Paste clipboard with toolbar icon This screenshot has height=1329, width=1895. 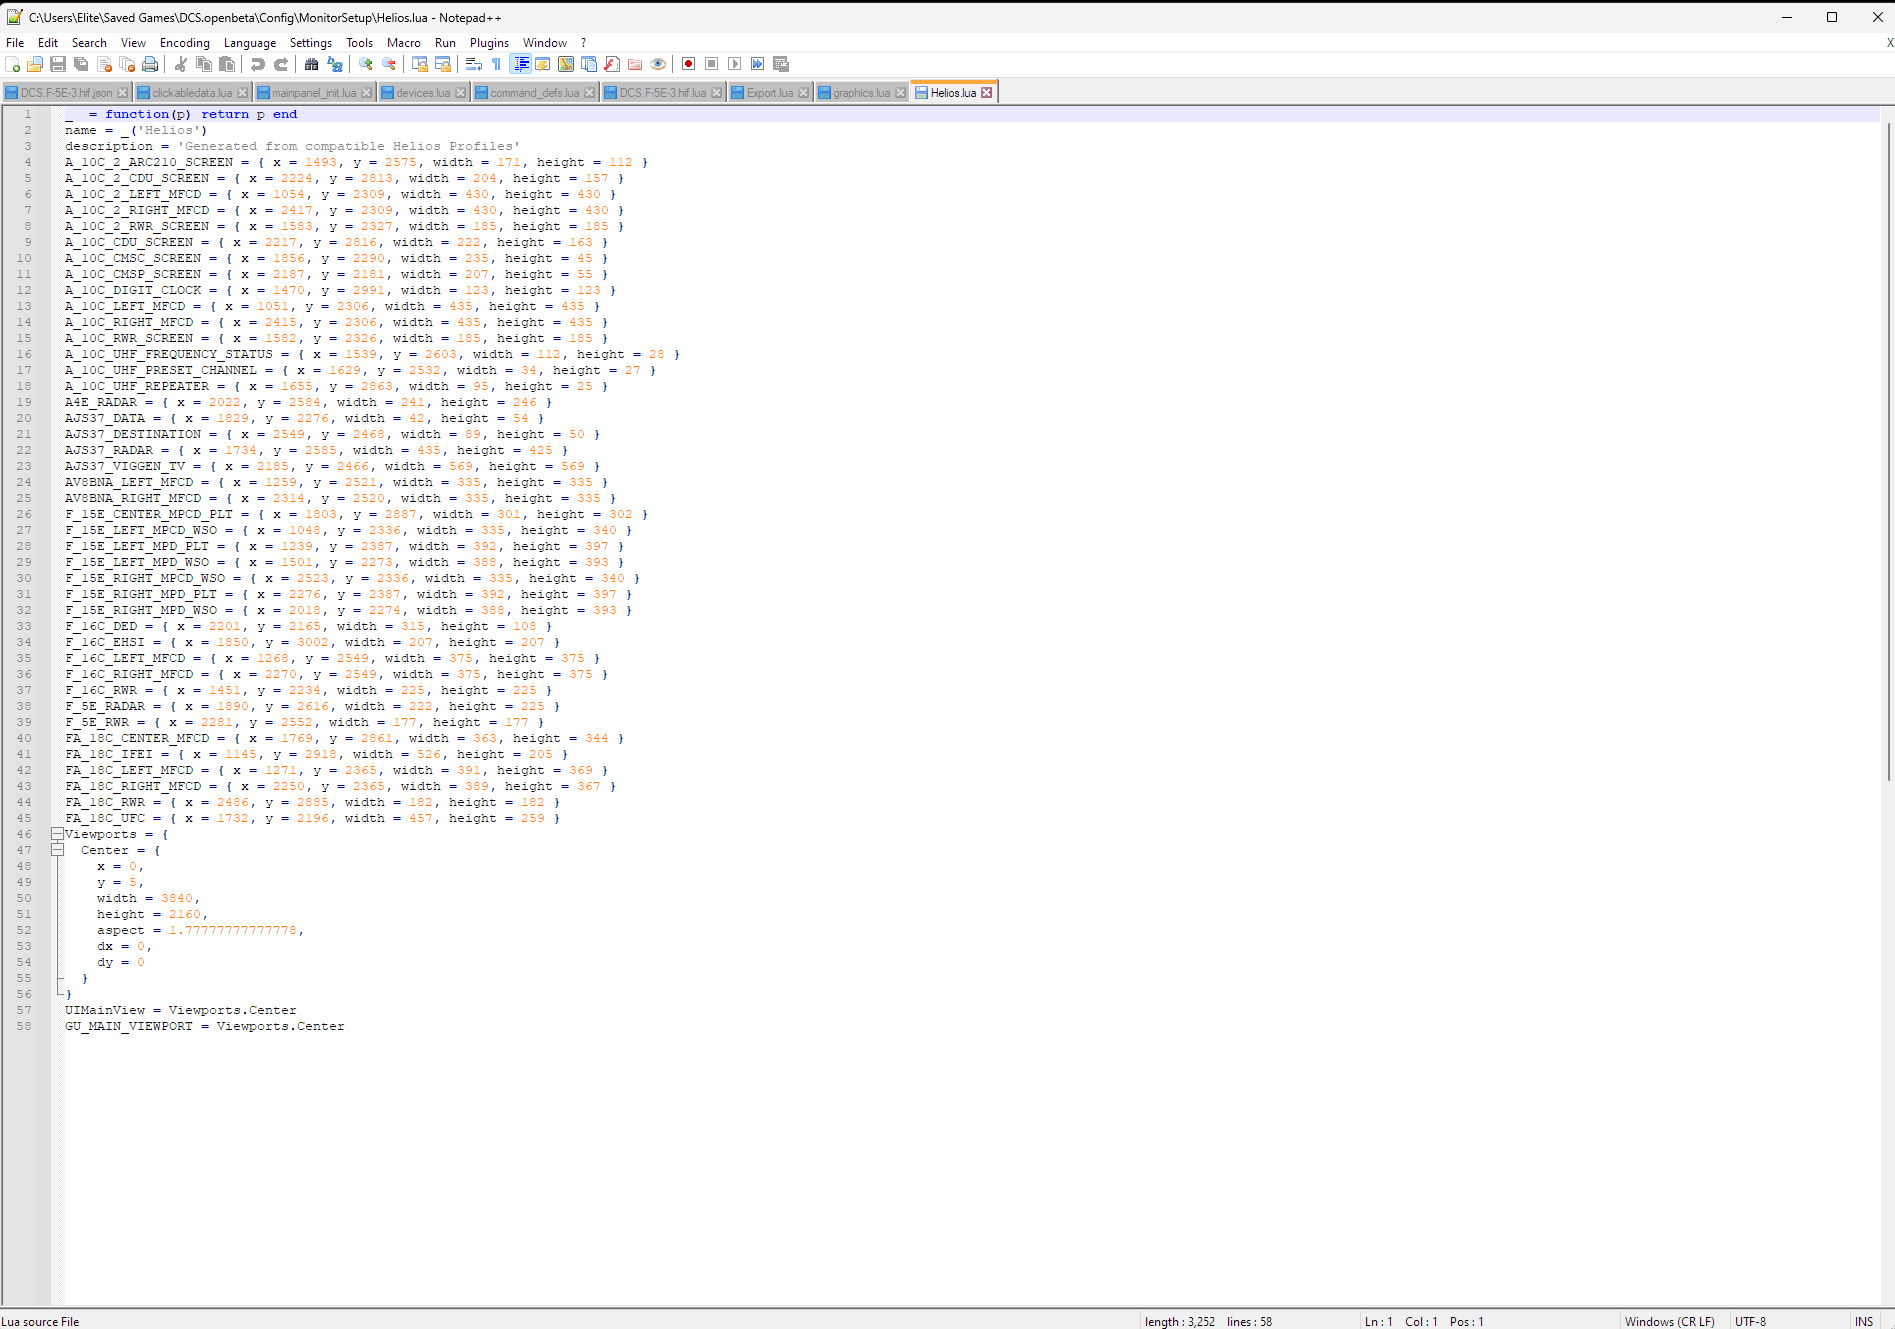click(x=227, y=64)
